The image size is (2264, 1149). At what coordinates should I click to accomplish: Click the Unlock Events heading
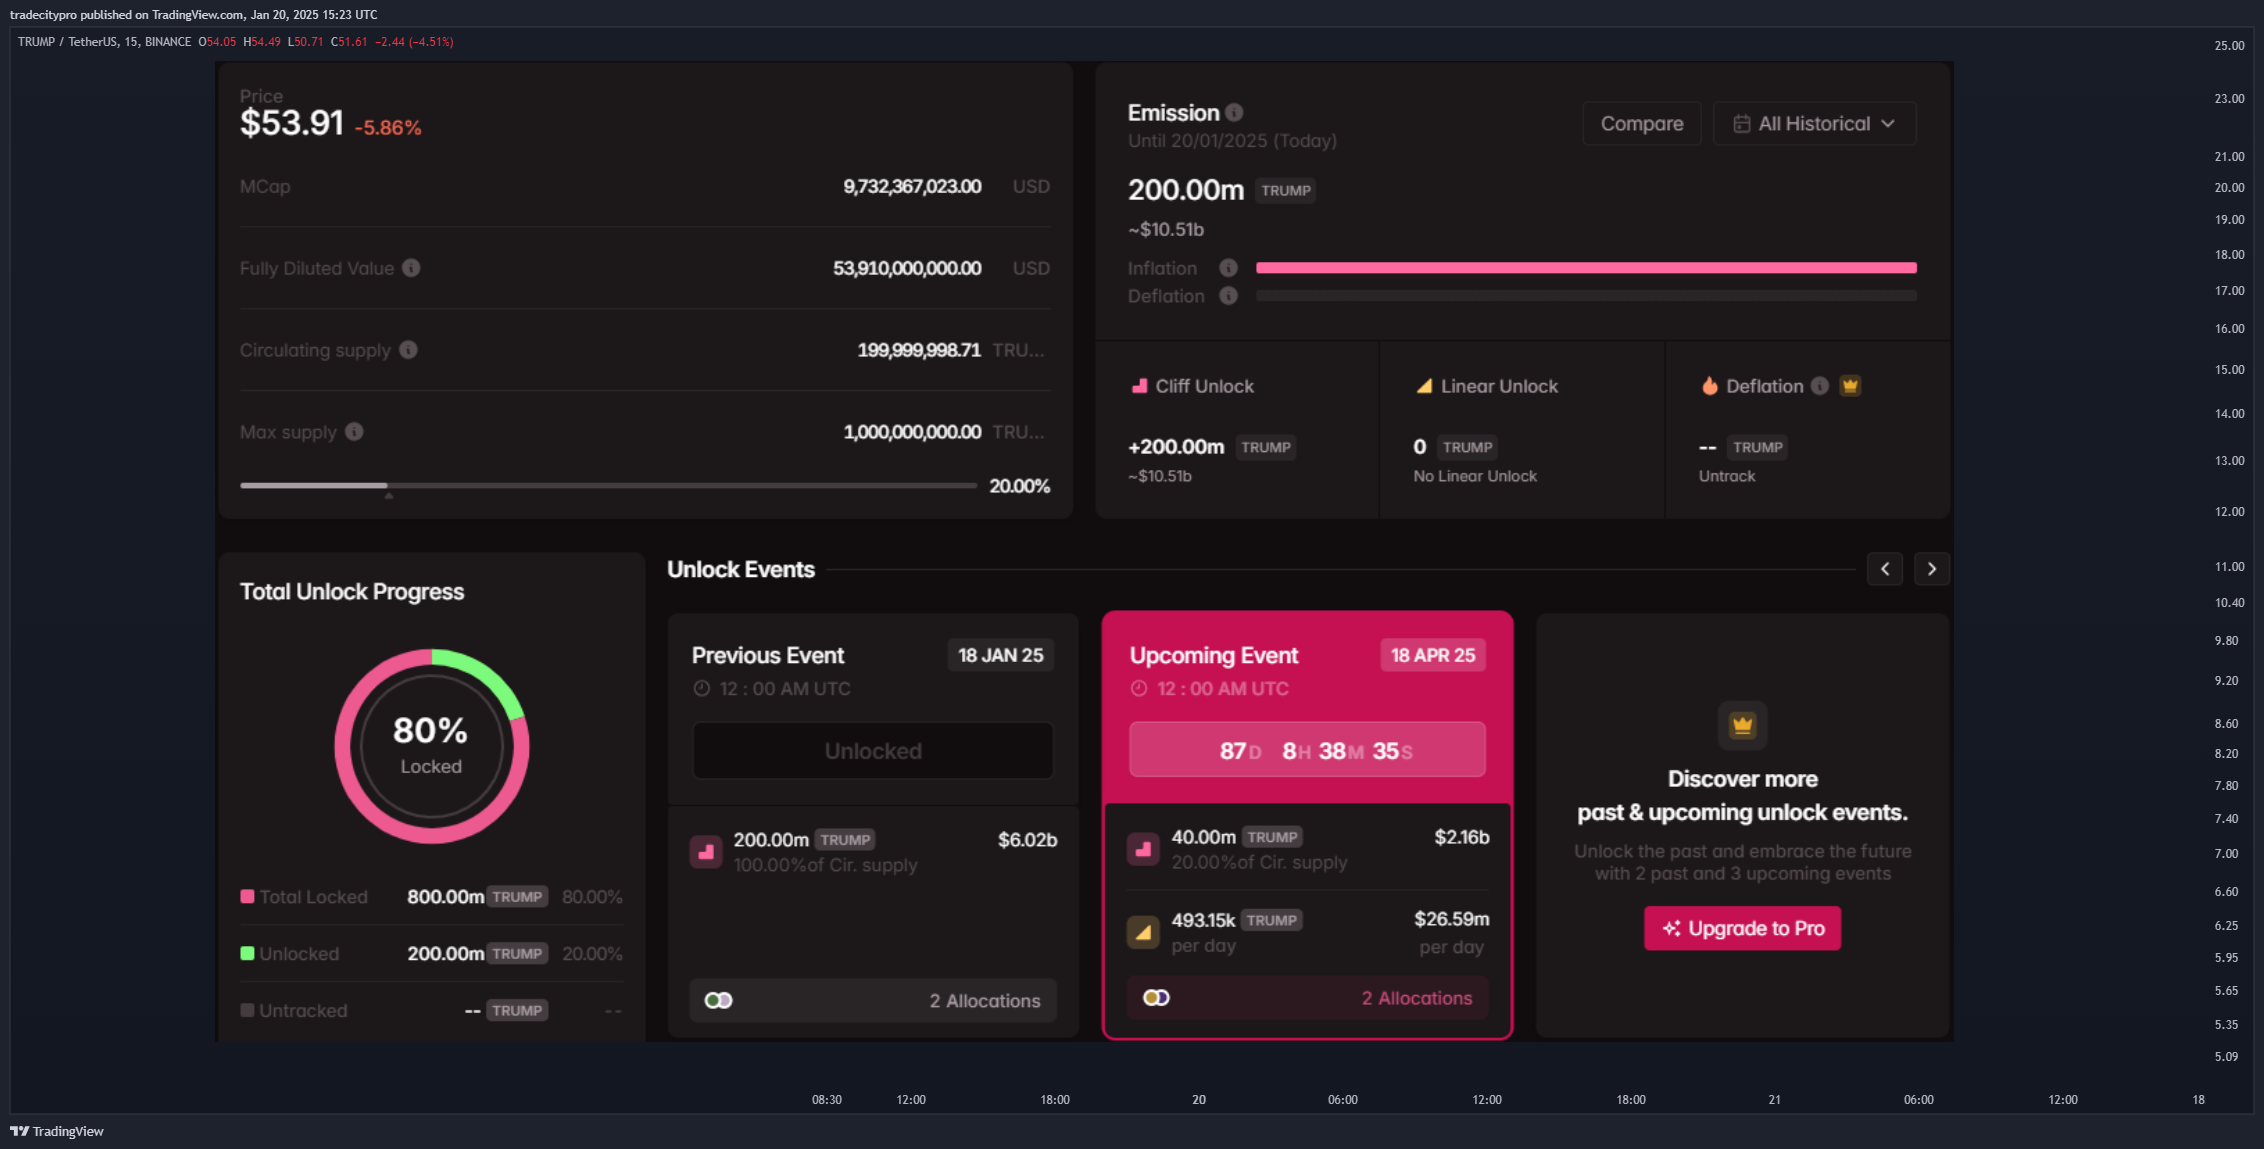point(741,570)
